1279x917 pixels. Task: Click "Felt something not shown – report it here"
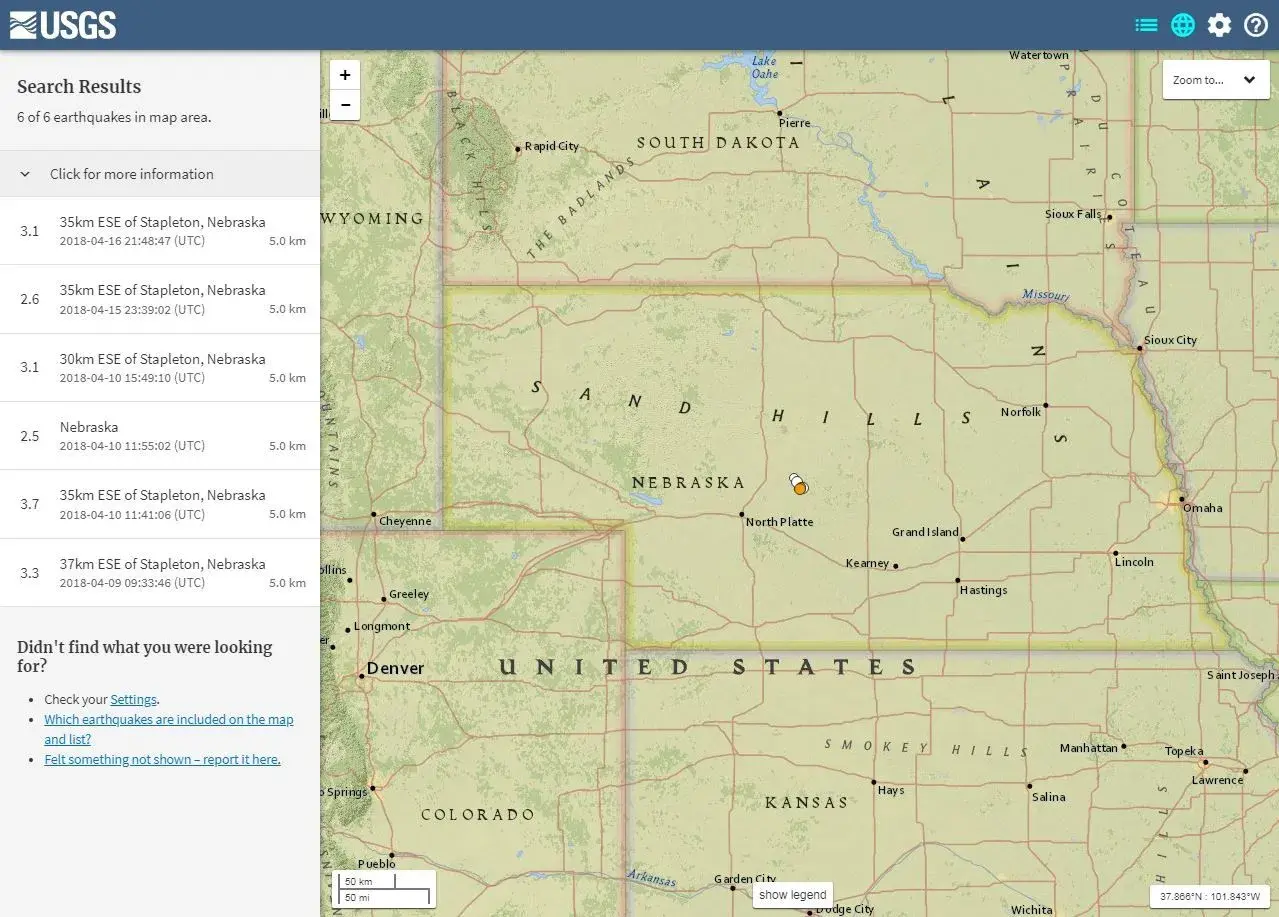click(163, 759)
